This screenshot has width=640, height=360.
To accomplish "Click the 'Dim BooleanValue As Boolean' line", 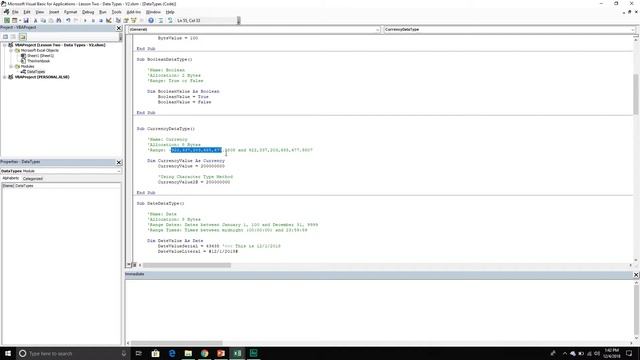I will [x=183, y=91].
